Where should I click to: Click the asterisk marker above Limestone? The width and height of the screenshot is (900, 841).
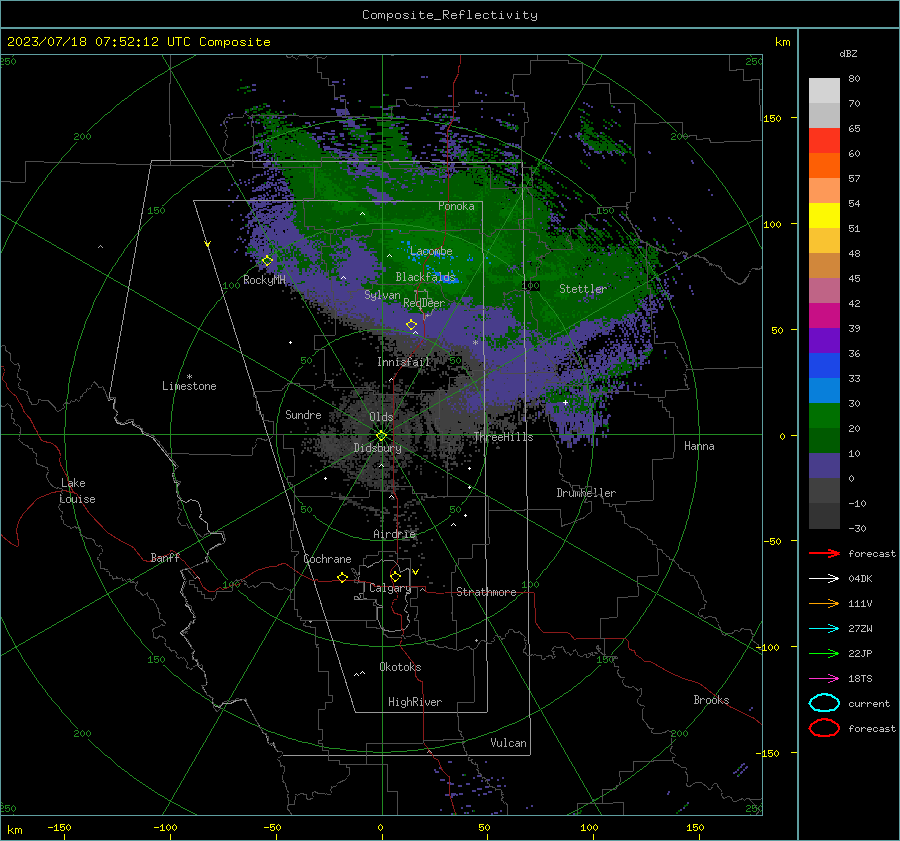(x=189, y=377)
